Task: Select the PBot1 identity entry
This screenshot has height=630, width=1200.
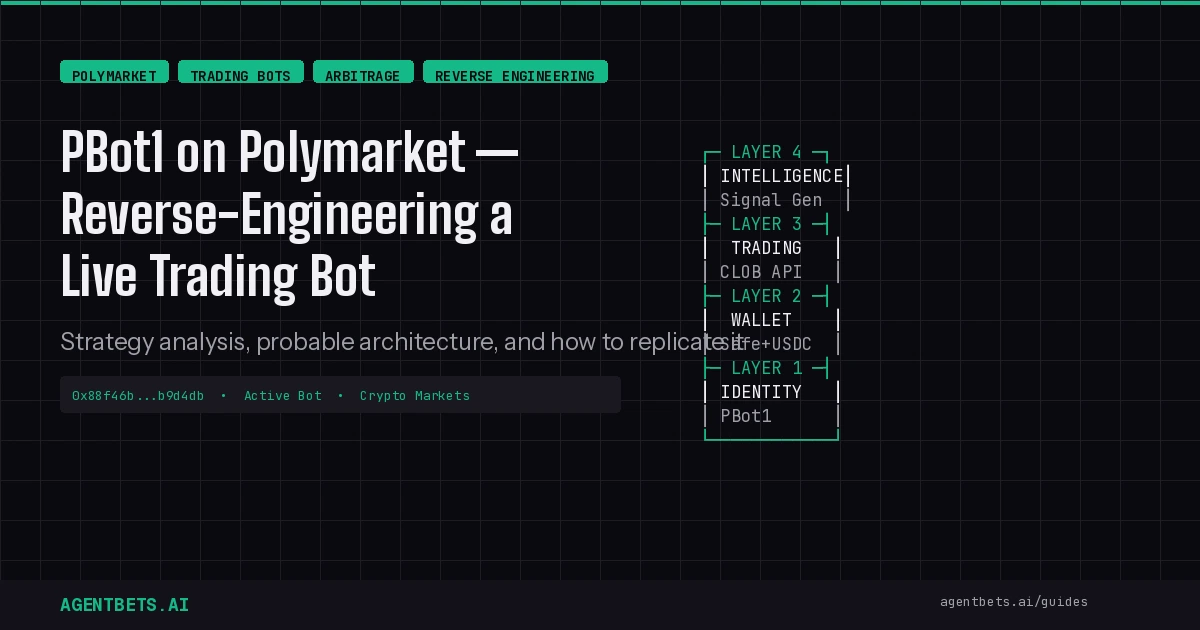Action: 746,416
